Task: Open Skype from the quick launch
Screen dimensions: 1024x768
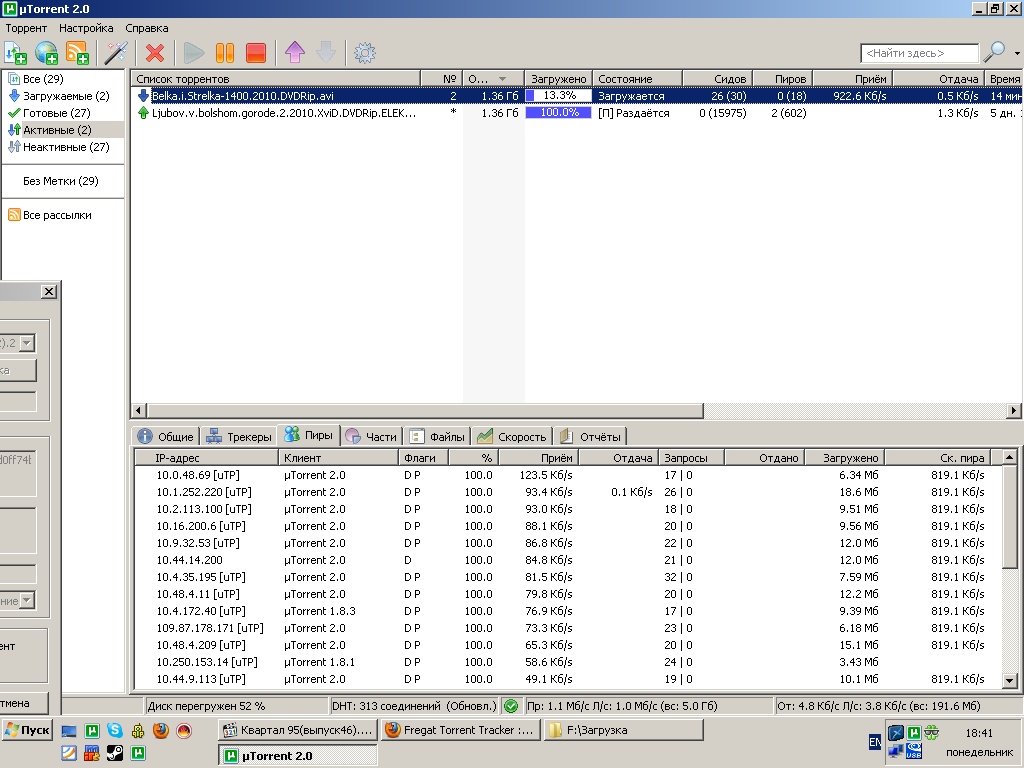Action: (x=115, y=731)
